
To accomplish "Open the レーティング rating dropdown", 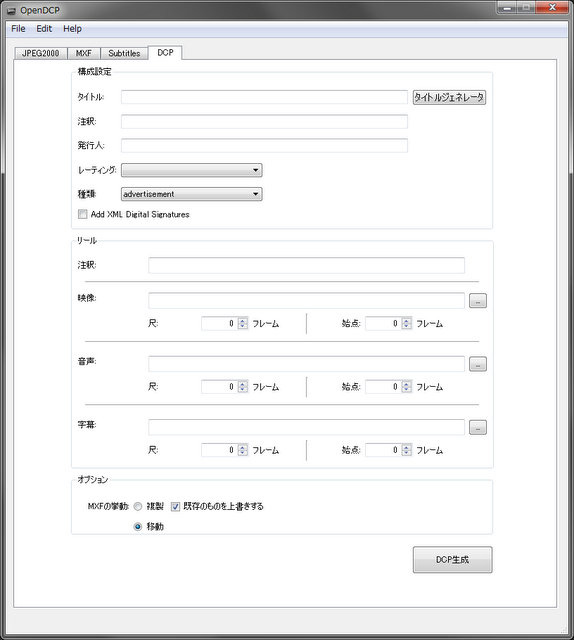I will point(191,170).
